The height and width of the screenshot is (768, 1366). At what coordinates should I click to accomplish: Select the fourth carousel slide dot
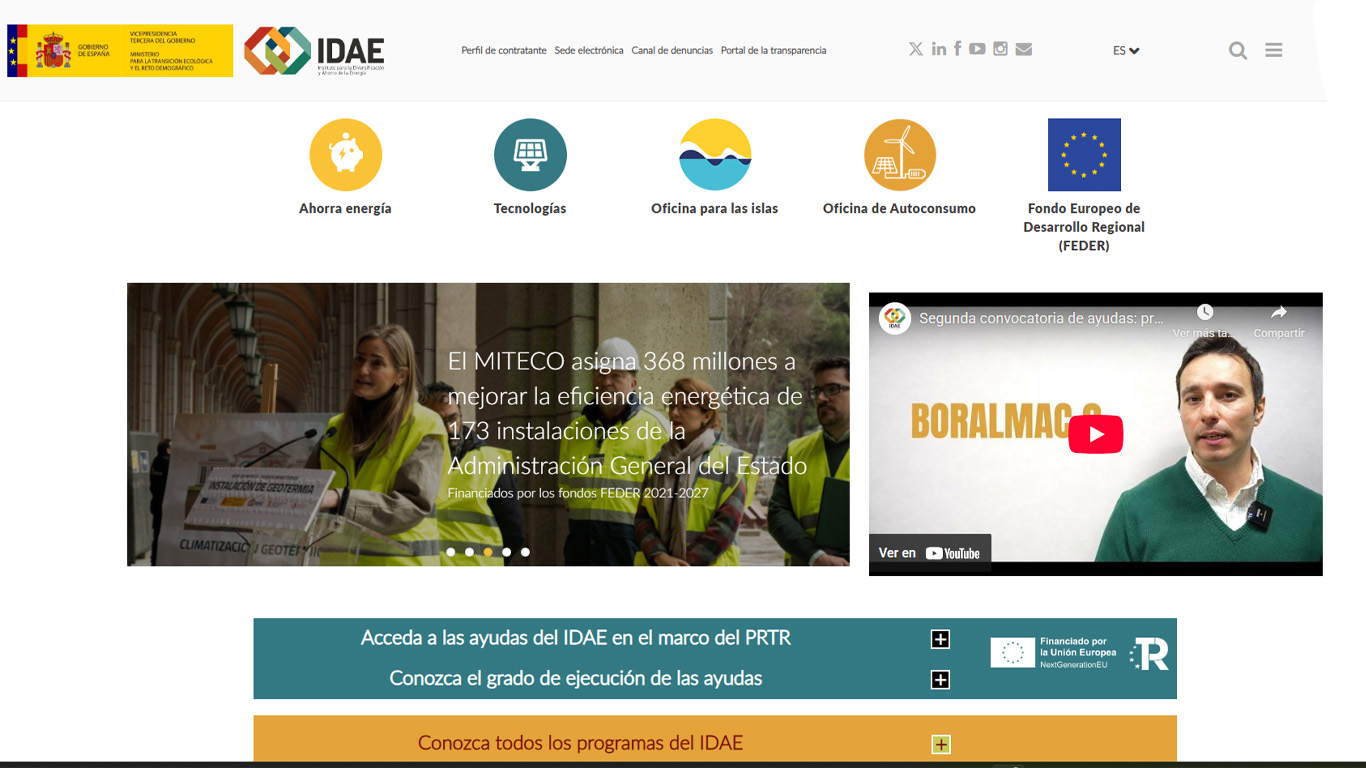[507, 552]
